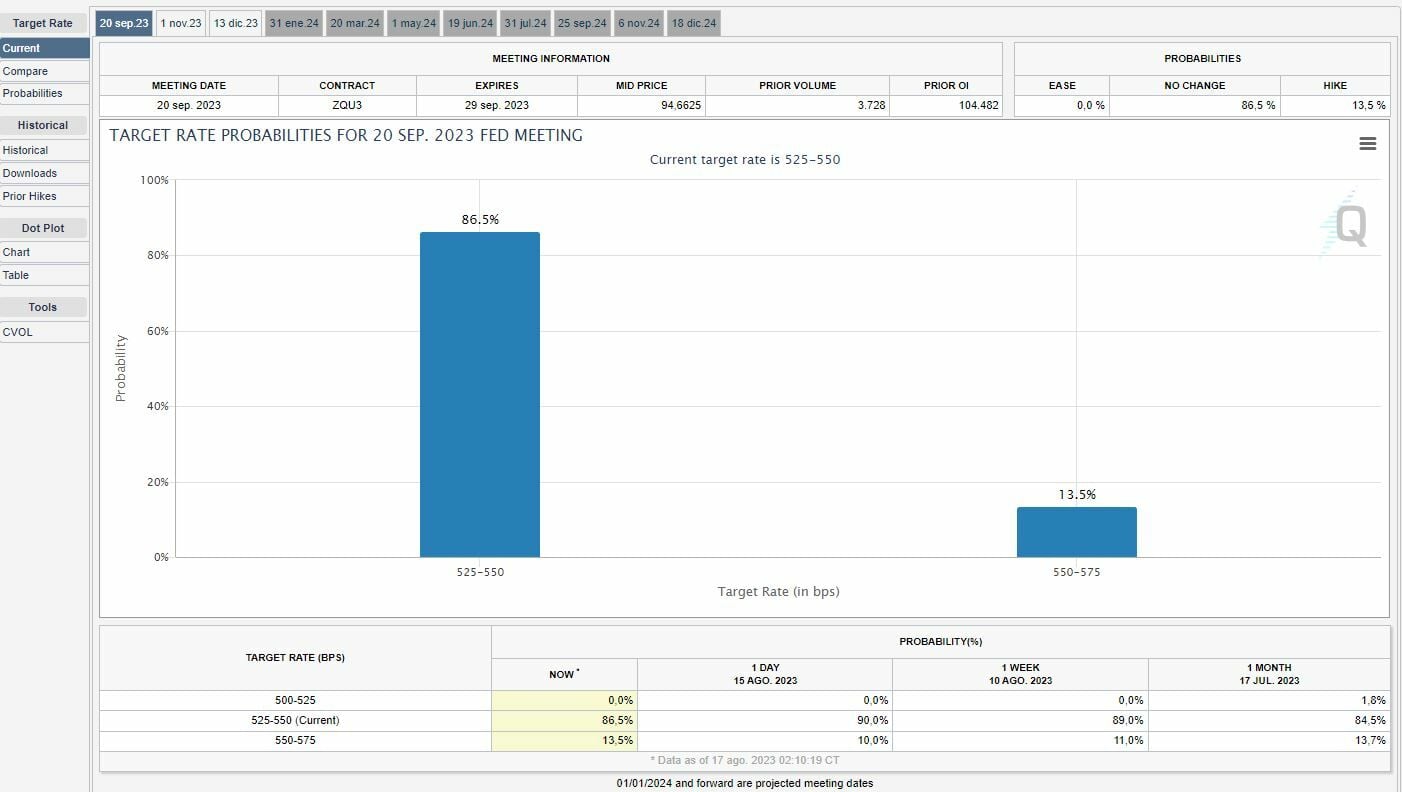
Task: Click the 13.5% bar for 550-575
Action: [x=1077, y=532]
